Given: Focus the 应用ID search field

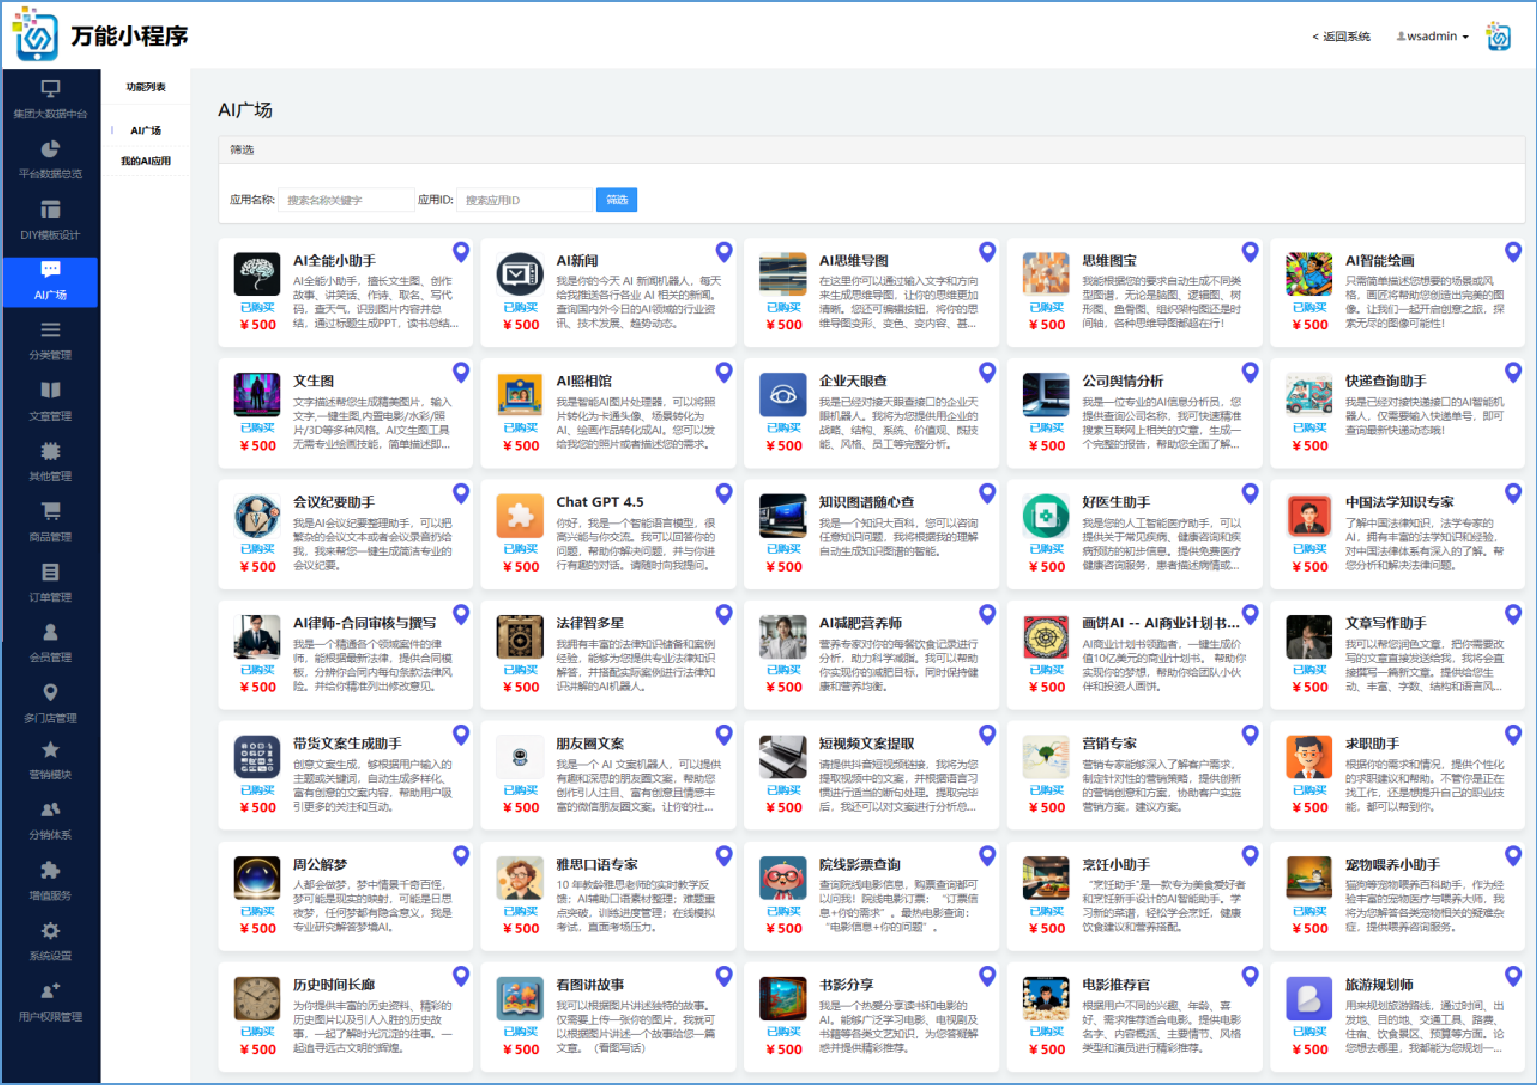Looking at the screenshot, I should point(525,200).
